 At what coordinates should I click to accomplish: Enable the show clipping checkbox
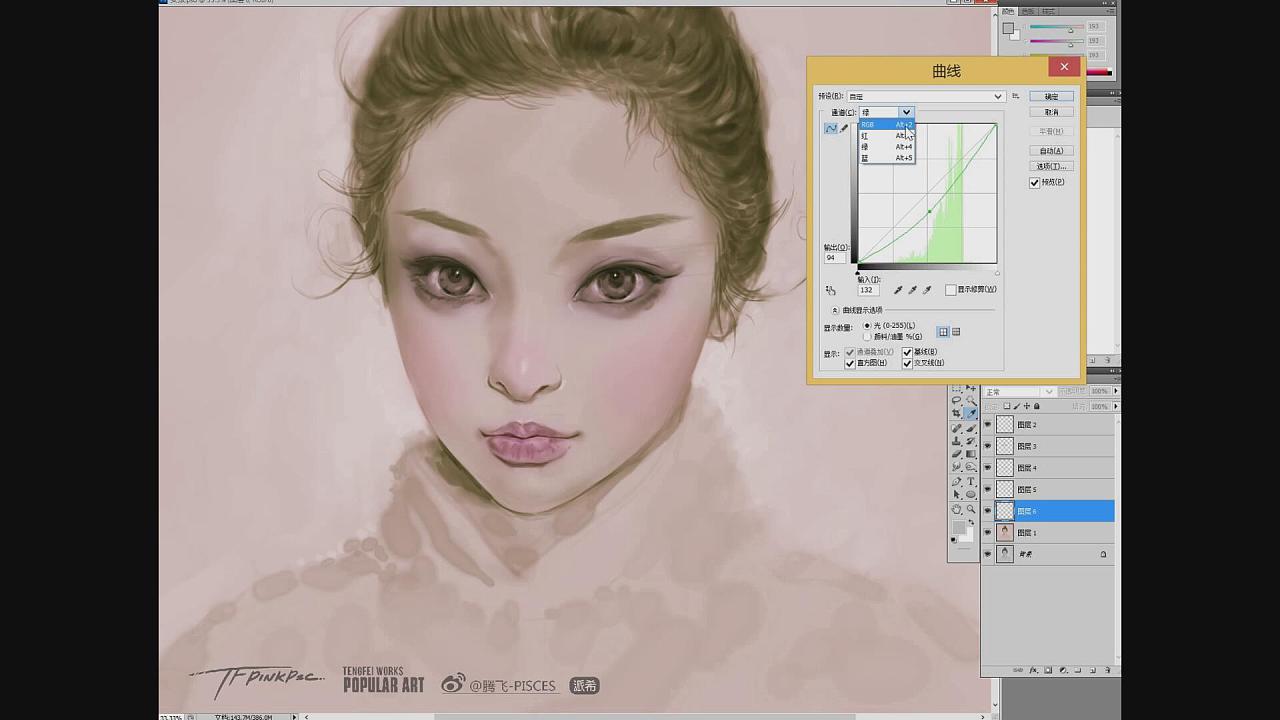point(950,290)
